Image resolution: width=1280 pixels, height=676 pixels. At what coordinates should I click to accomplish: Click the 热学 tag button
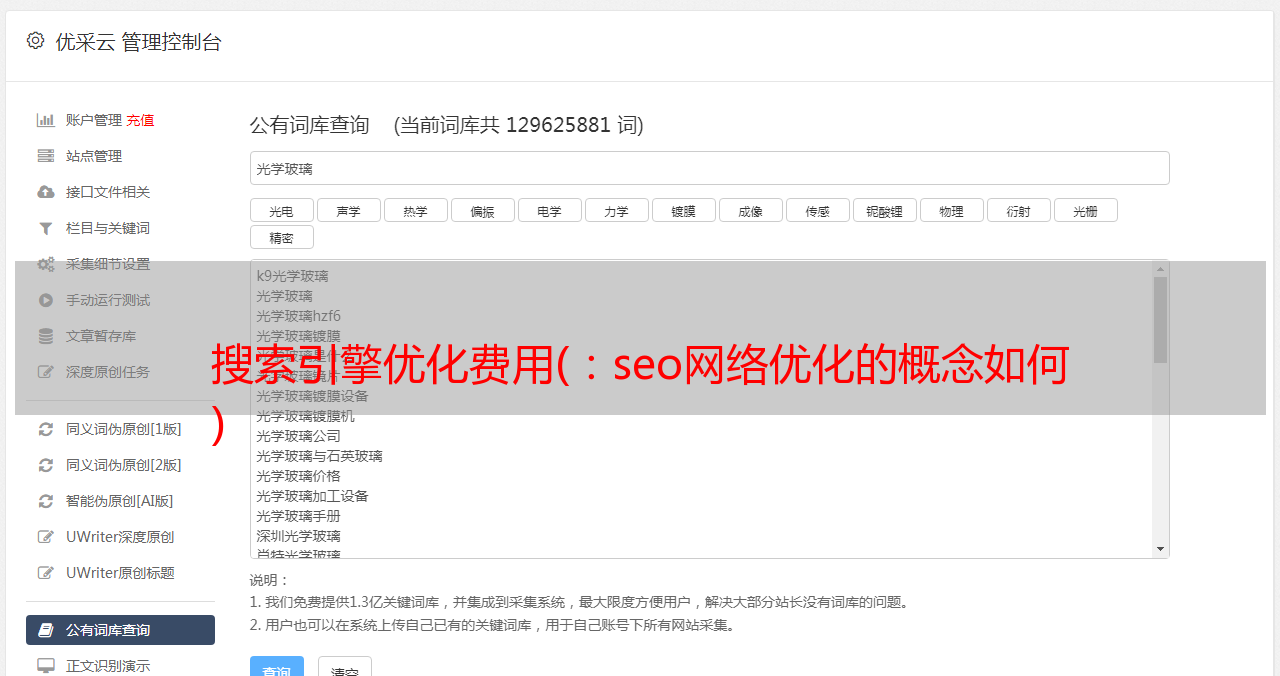click(416, 211)
